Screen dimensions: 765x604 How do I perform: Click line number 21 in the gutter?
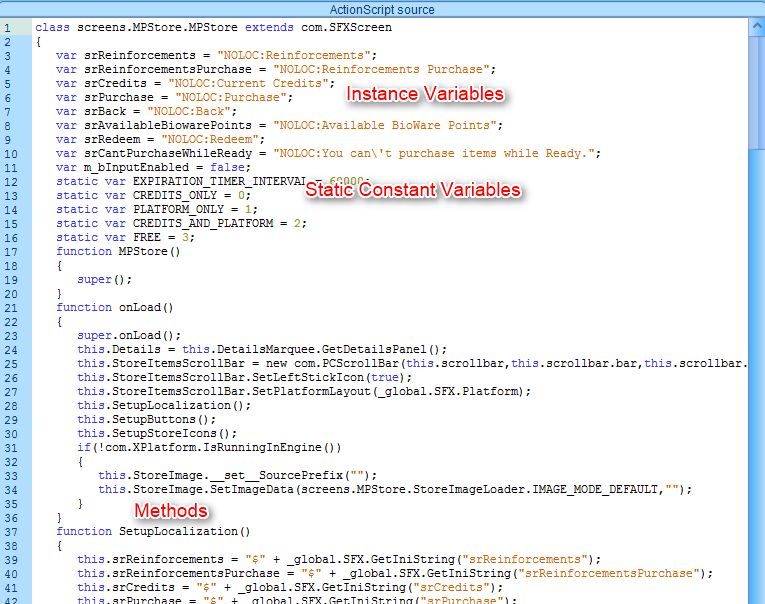click(9, 307)
